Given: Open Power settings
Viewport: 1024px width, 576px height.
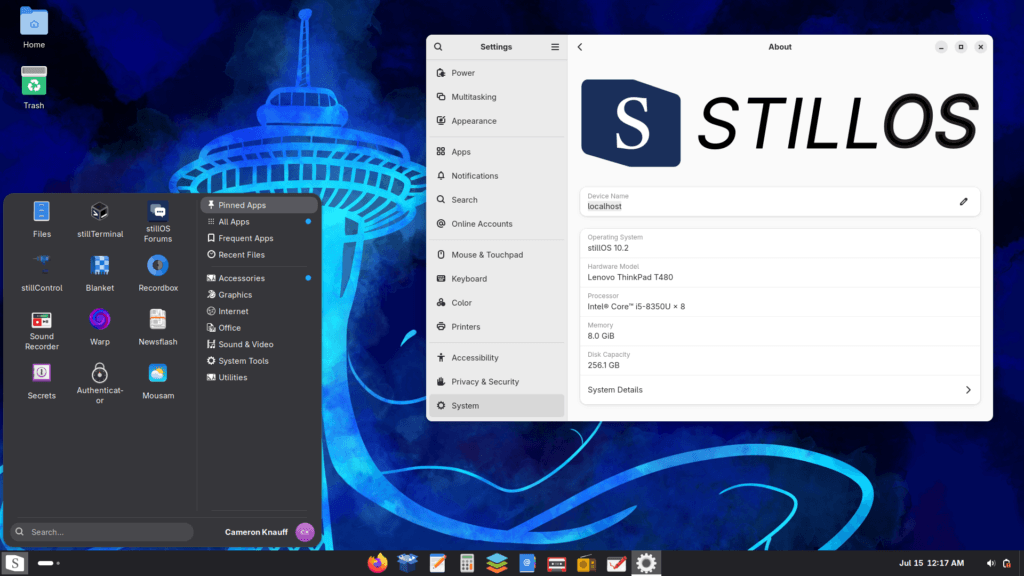Looking at the screenshot, I should [496, 73].
